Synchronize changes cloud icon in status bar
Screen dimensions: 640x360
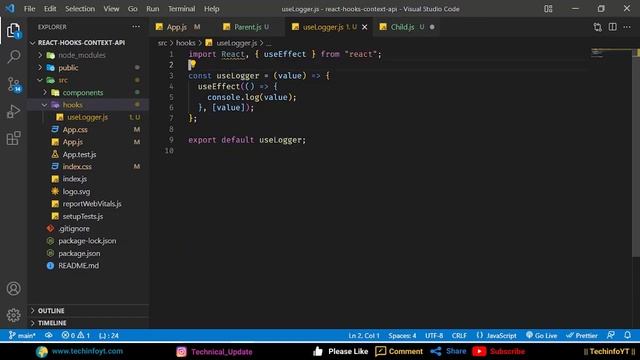click(49, 336)
